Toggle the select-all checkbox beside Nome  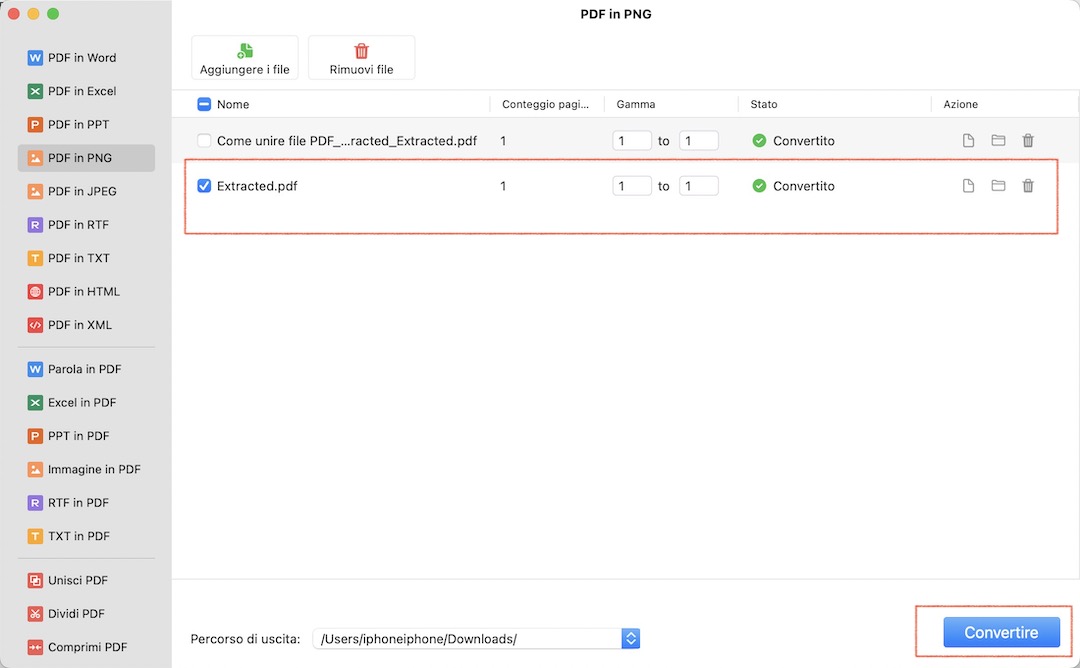(204, 104)
